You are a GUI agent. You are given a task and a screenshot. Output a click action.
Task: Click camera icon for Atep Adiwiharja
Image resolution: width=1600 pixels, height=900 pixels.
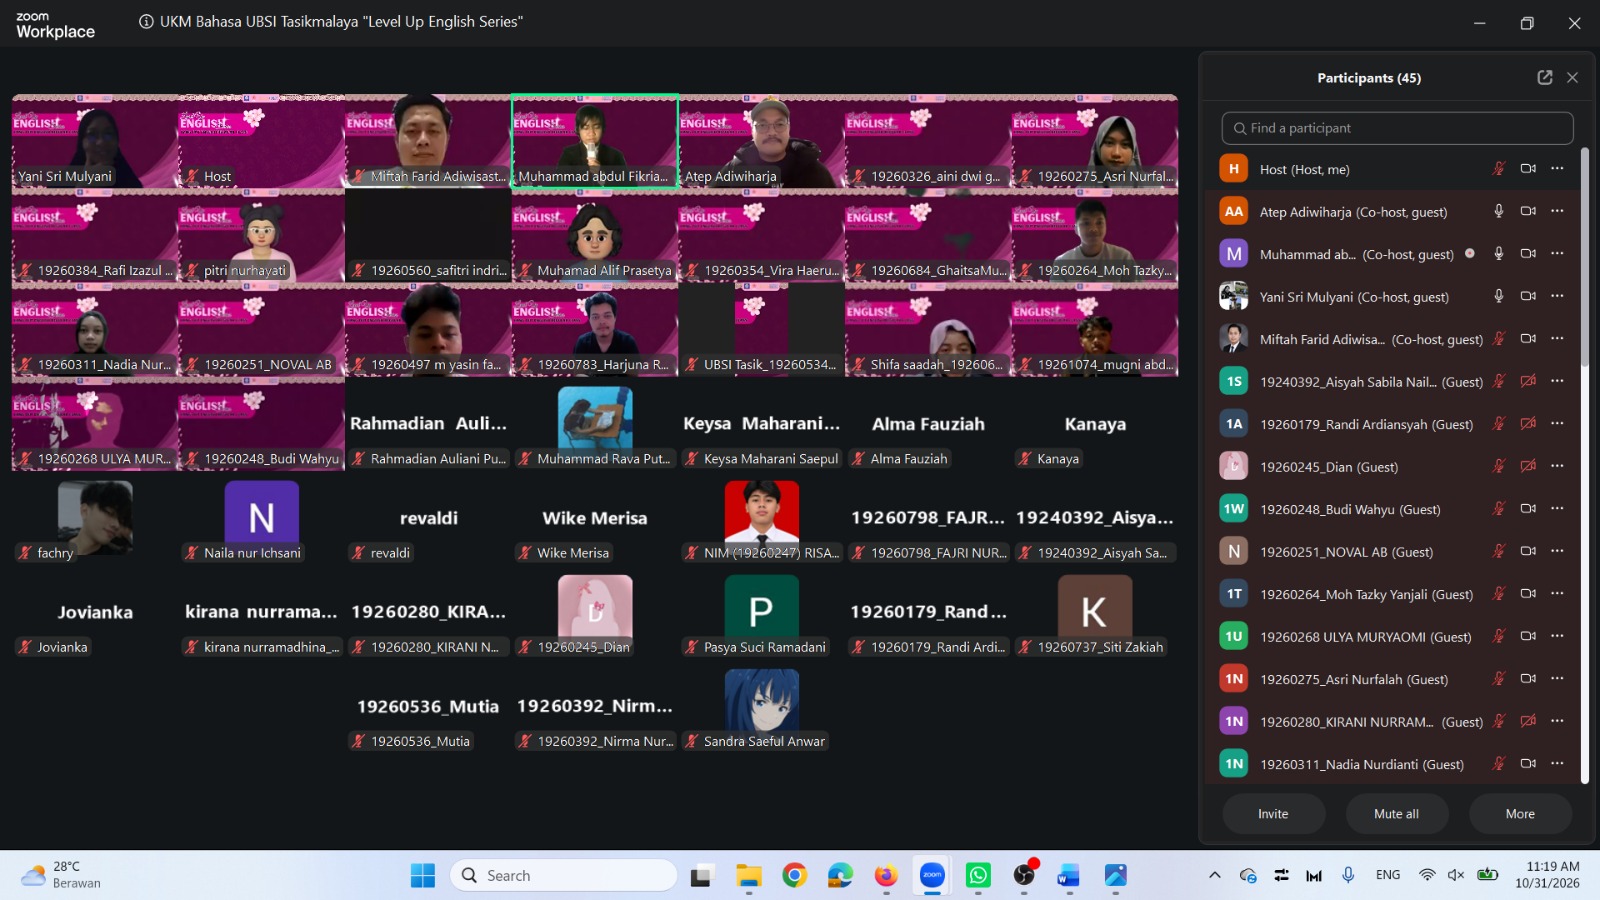(1528, 211)
